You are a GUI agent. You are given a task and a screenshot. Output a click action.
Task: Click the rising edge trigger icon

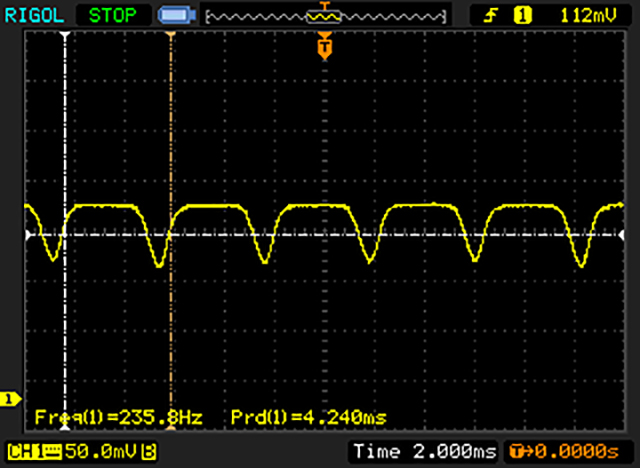(x=491, y=16)
